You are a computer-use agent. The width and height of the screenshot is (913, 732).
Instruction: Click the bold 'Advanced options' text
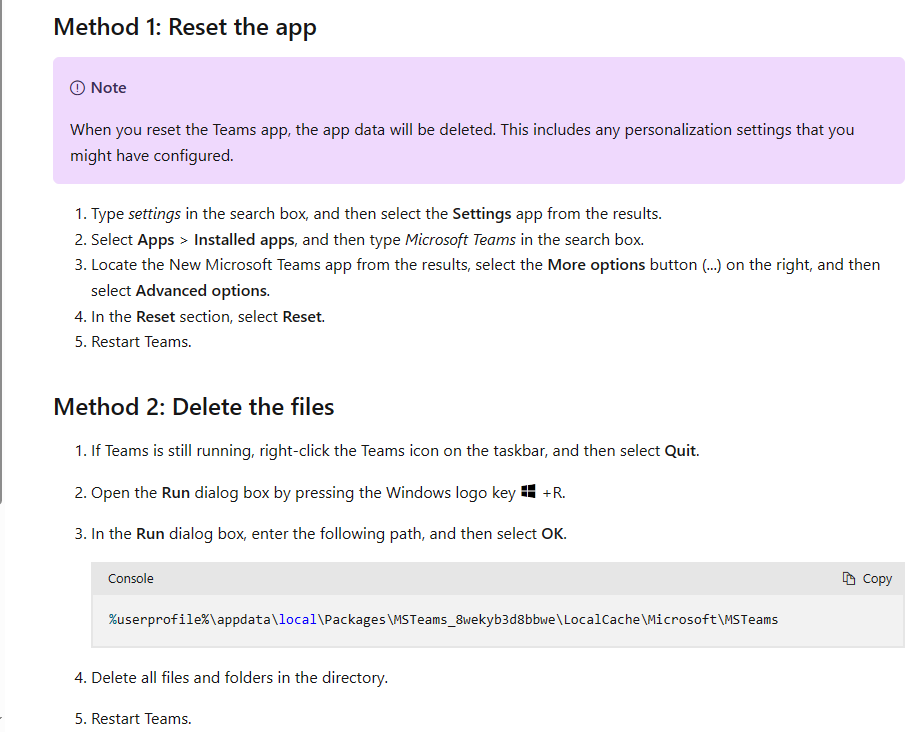click(201, 291)
